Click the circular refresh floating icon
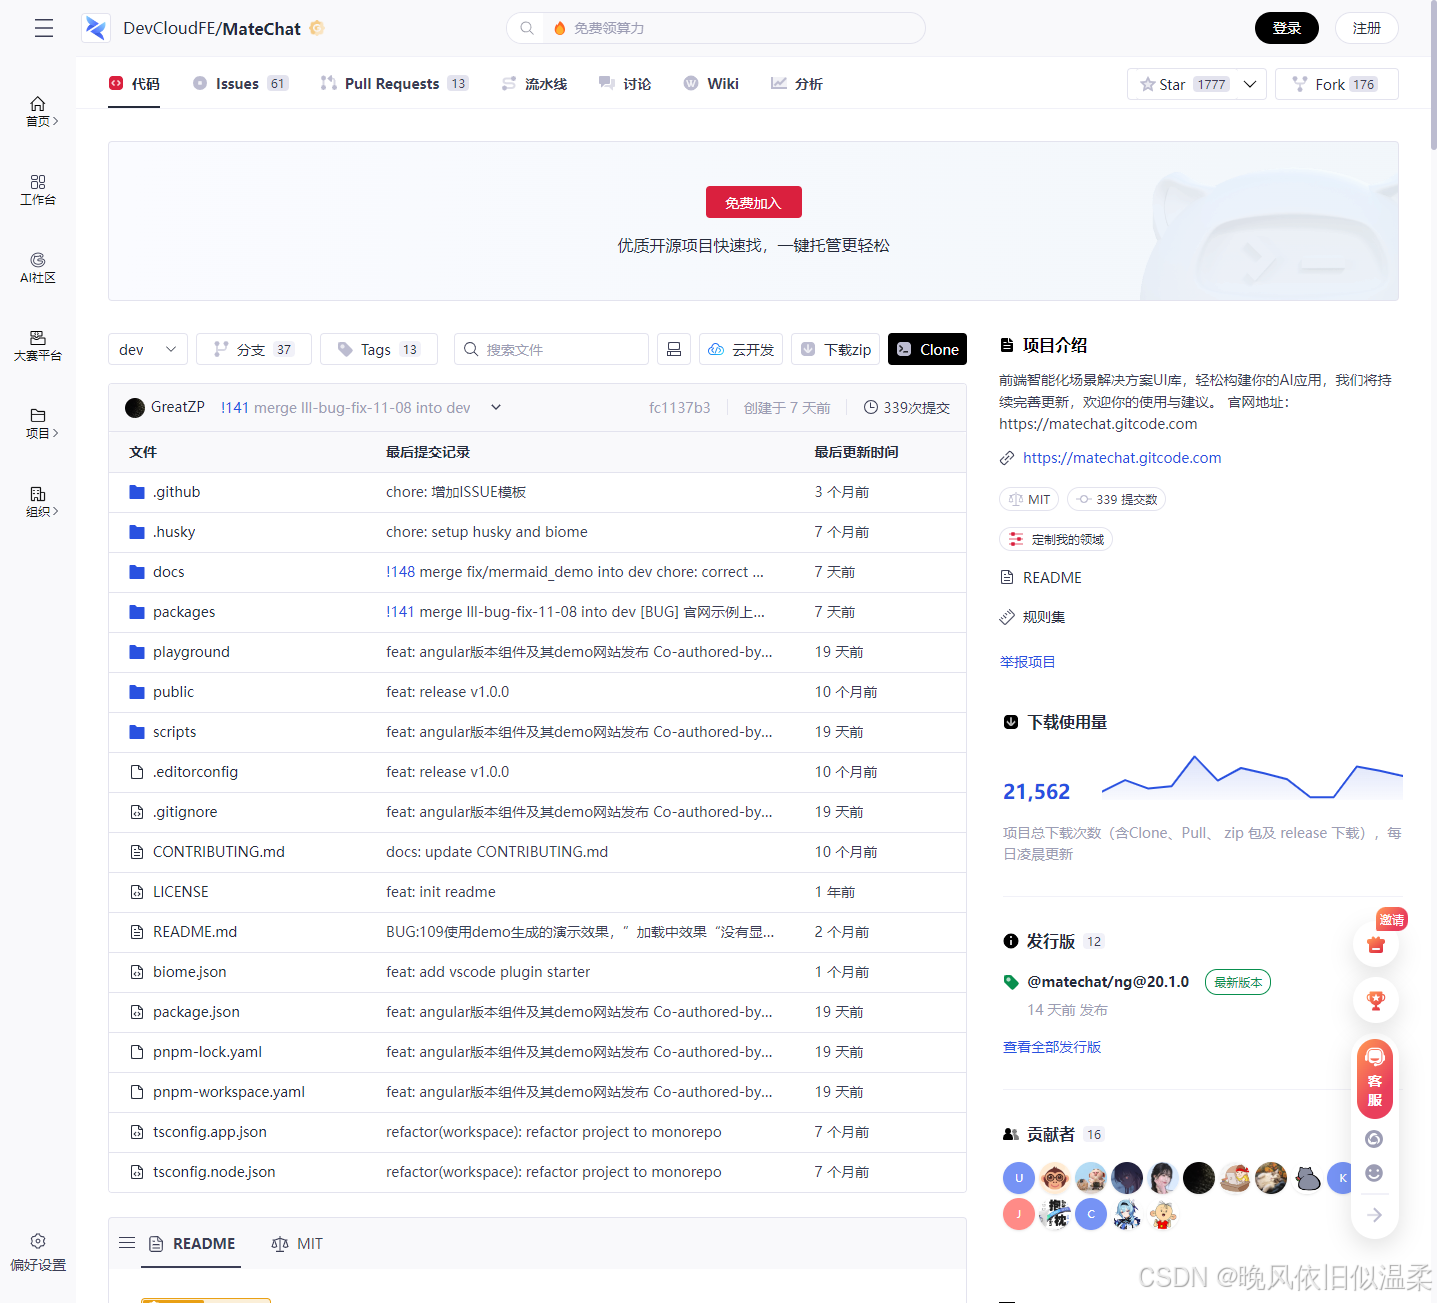Screen dimensions: 1437x1303 (x=1374, y=1139)
